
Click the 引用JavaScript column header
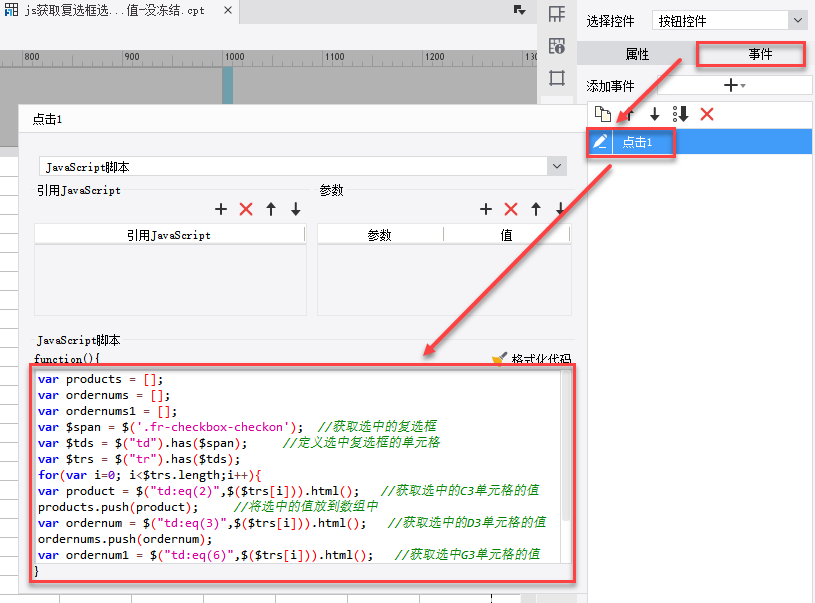tap(169, 235)
